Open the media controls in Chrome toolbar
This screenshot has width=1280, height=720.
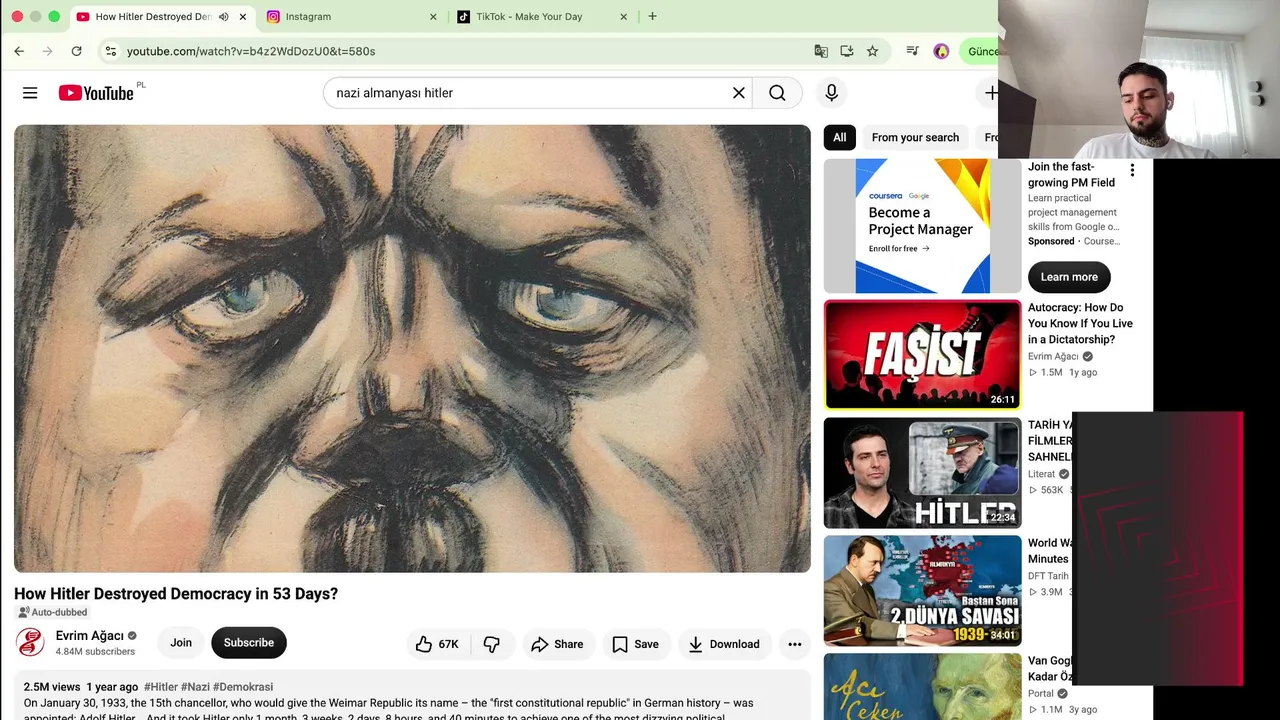(912, 51)
